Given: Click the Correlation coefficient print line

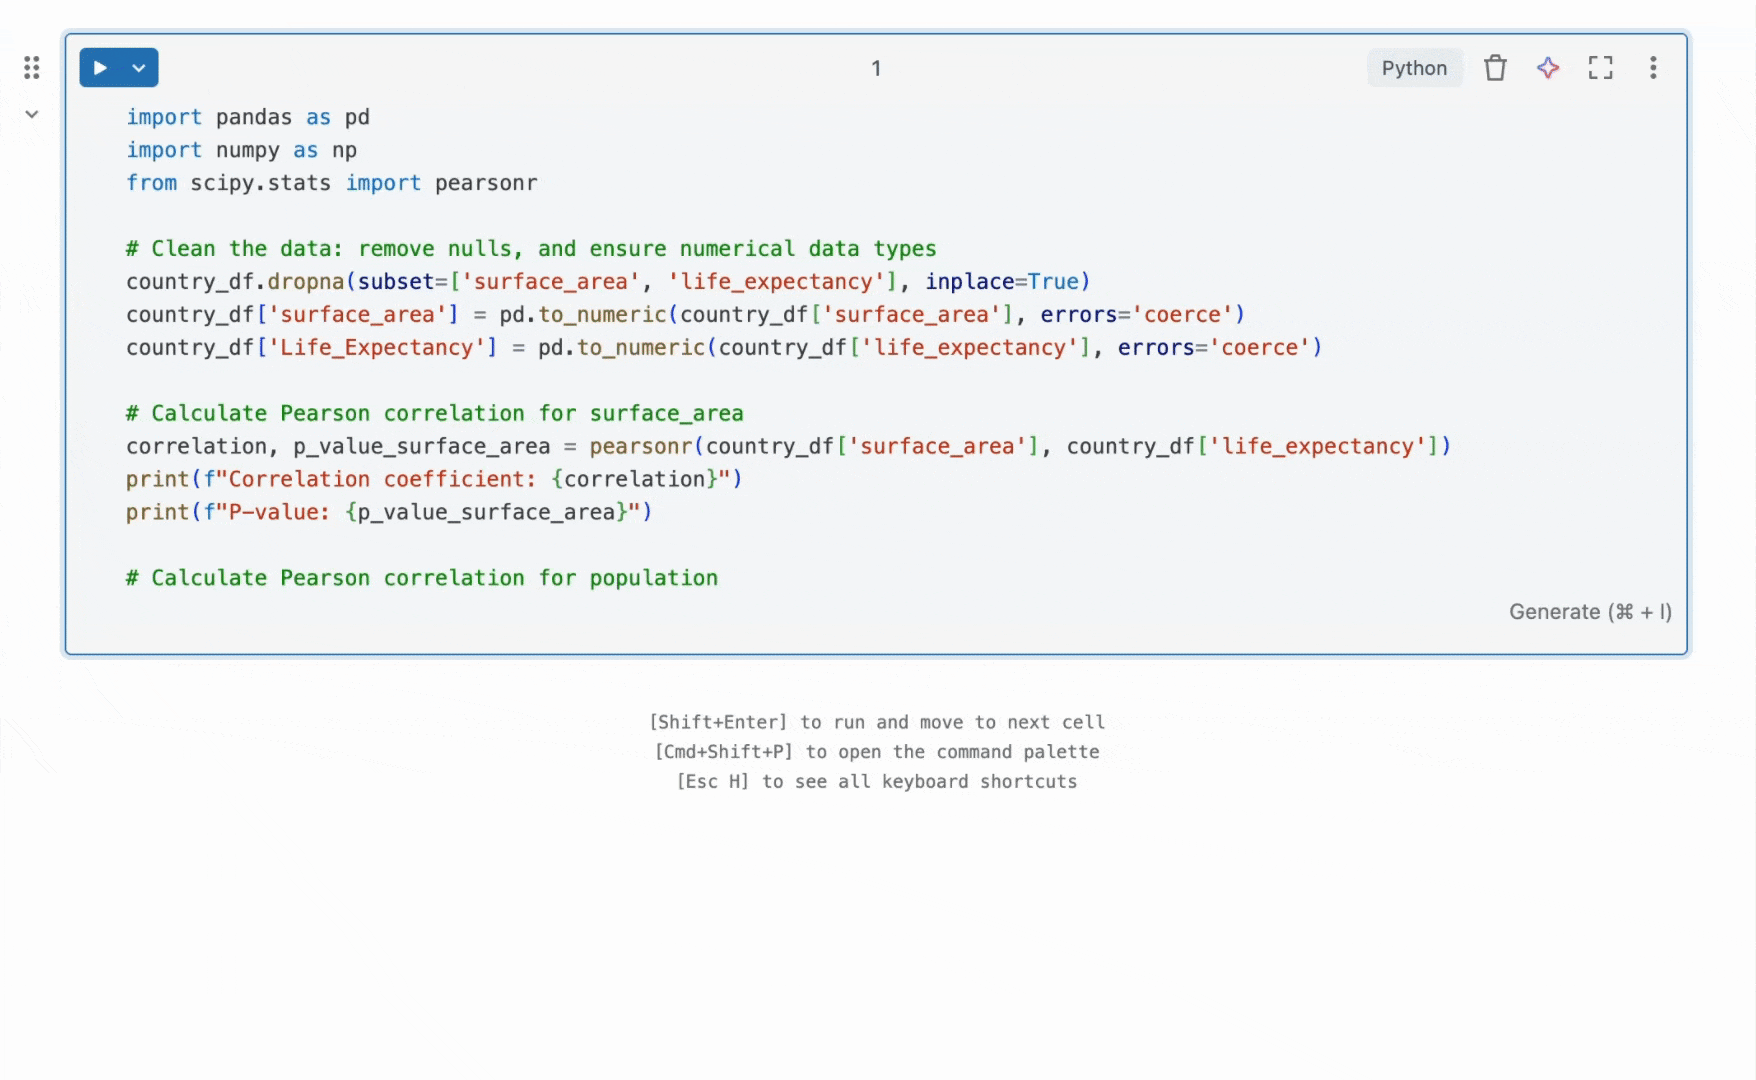Looking at the screenshot, I should [430, 479].
